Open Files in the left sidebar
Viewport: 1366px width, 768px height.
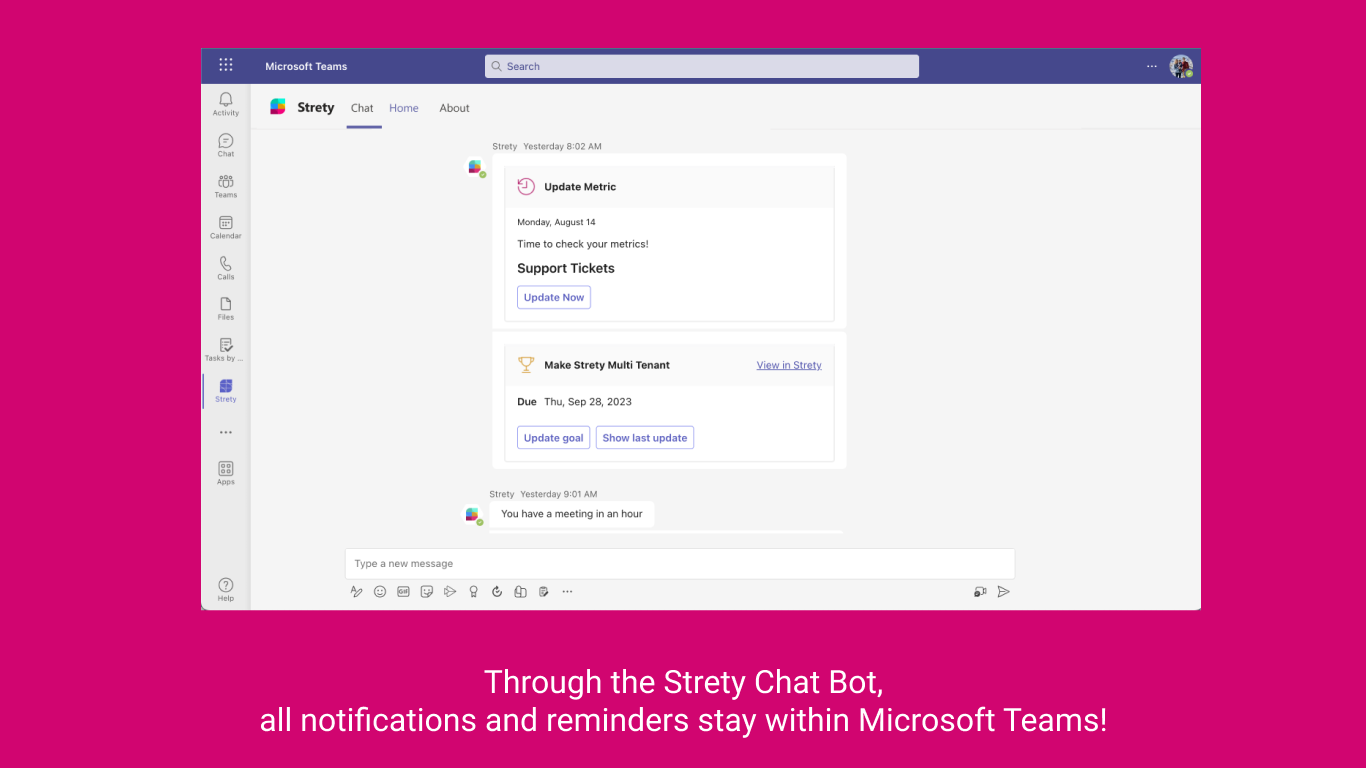(x=226, y=308)
